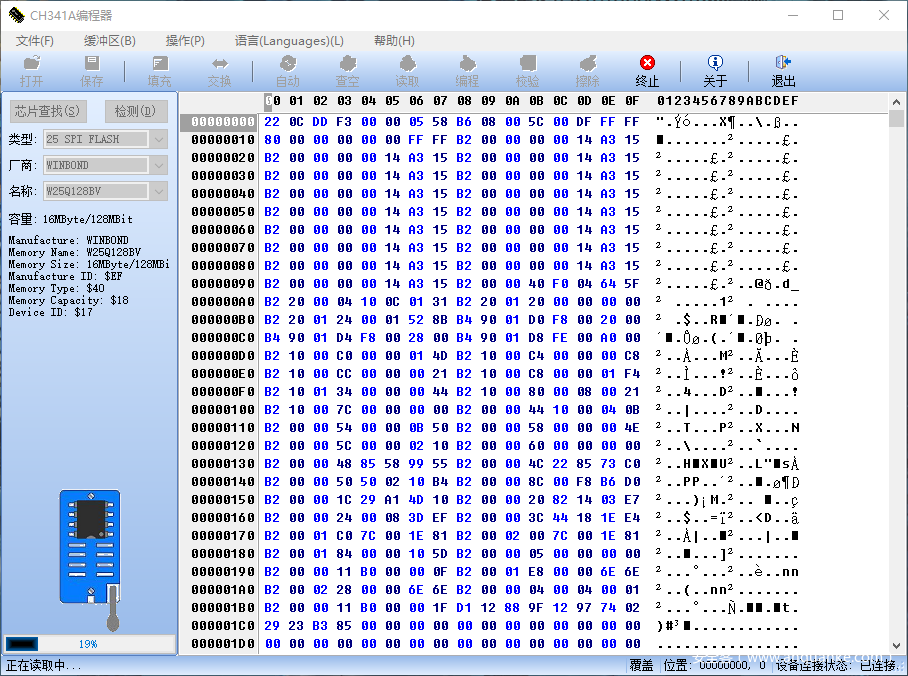Expand the 厂商 dropdown showing WINBOND
Image resolution: width=908 pixels, height=676 pixels.
[158, 165]
